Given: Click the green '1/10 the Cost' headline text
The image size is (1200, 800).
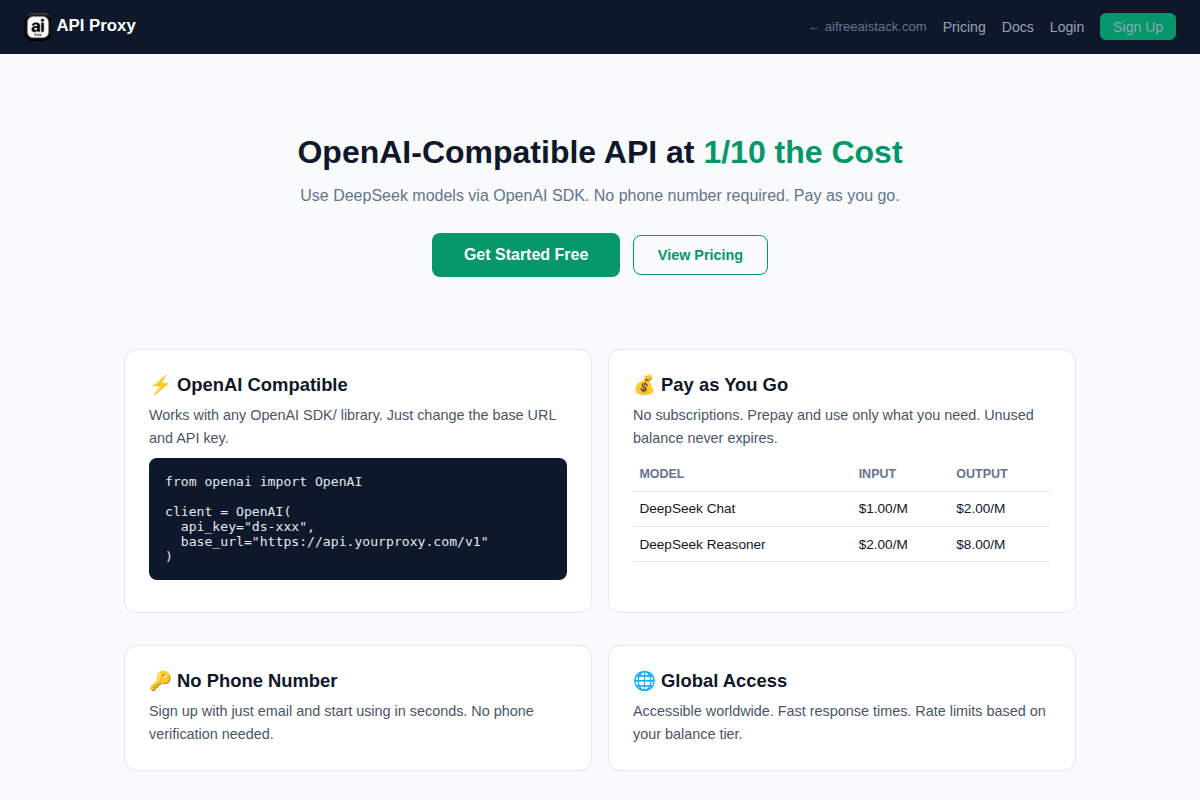Looking at the screenshot, I should coord(803,152).
